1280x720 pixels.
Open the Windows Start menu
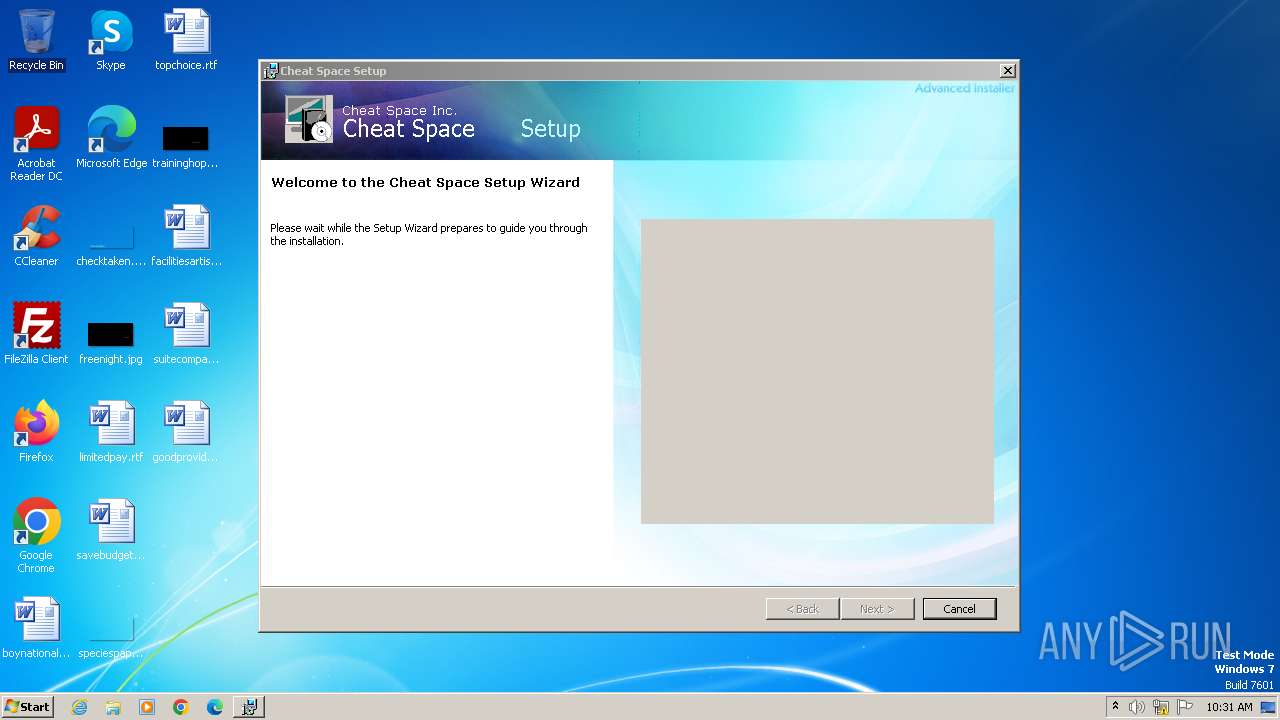point(28,707)
